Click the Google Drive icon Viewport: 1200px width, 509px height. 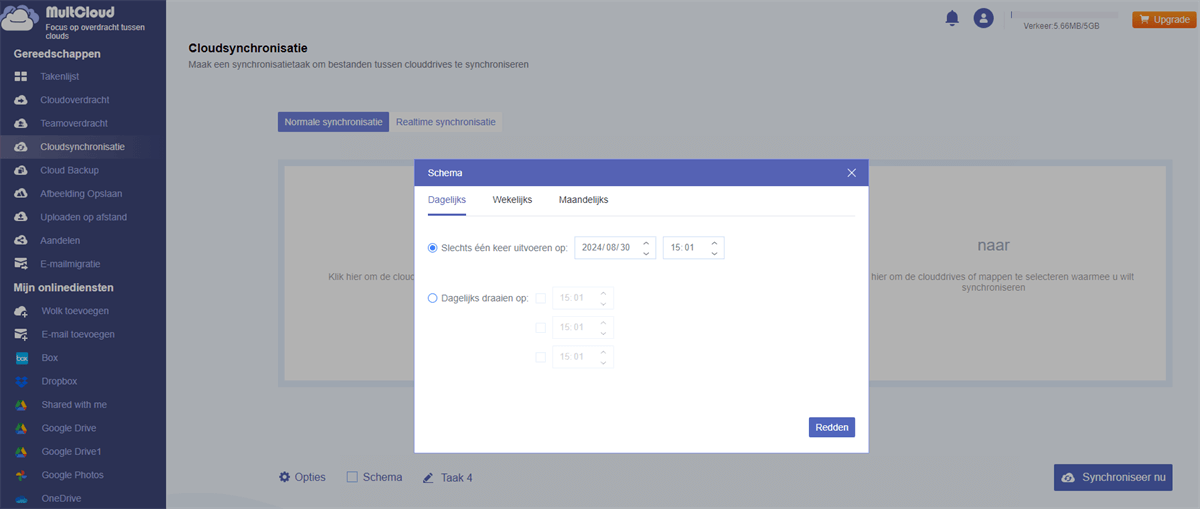(x=21, y=428)
